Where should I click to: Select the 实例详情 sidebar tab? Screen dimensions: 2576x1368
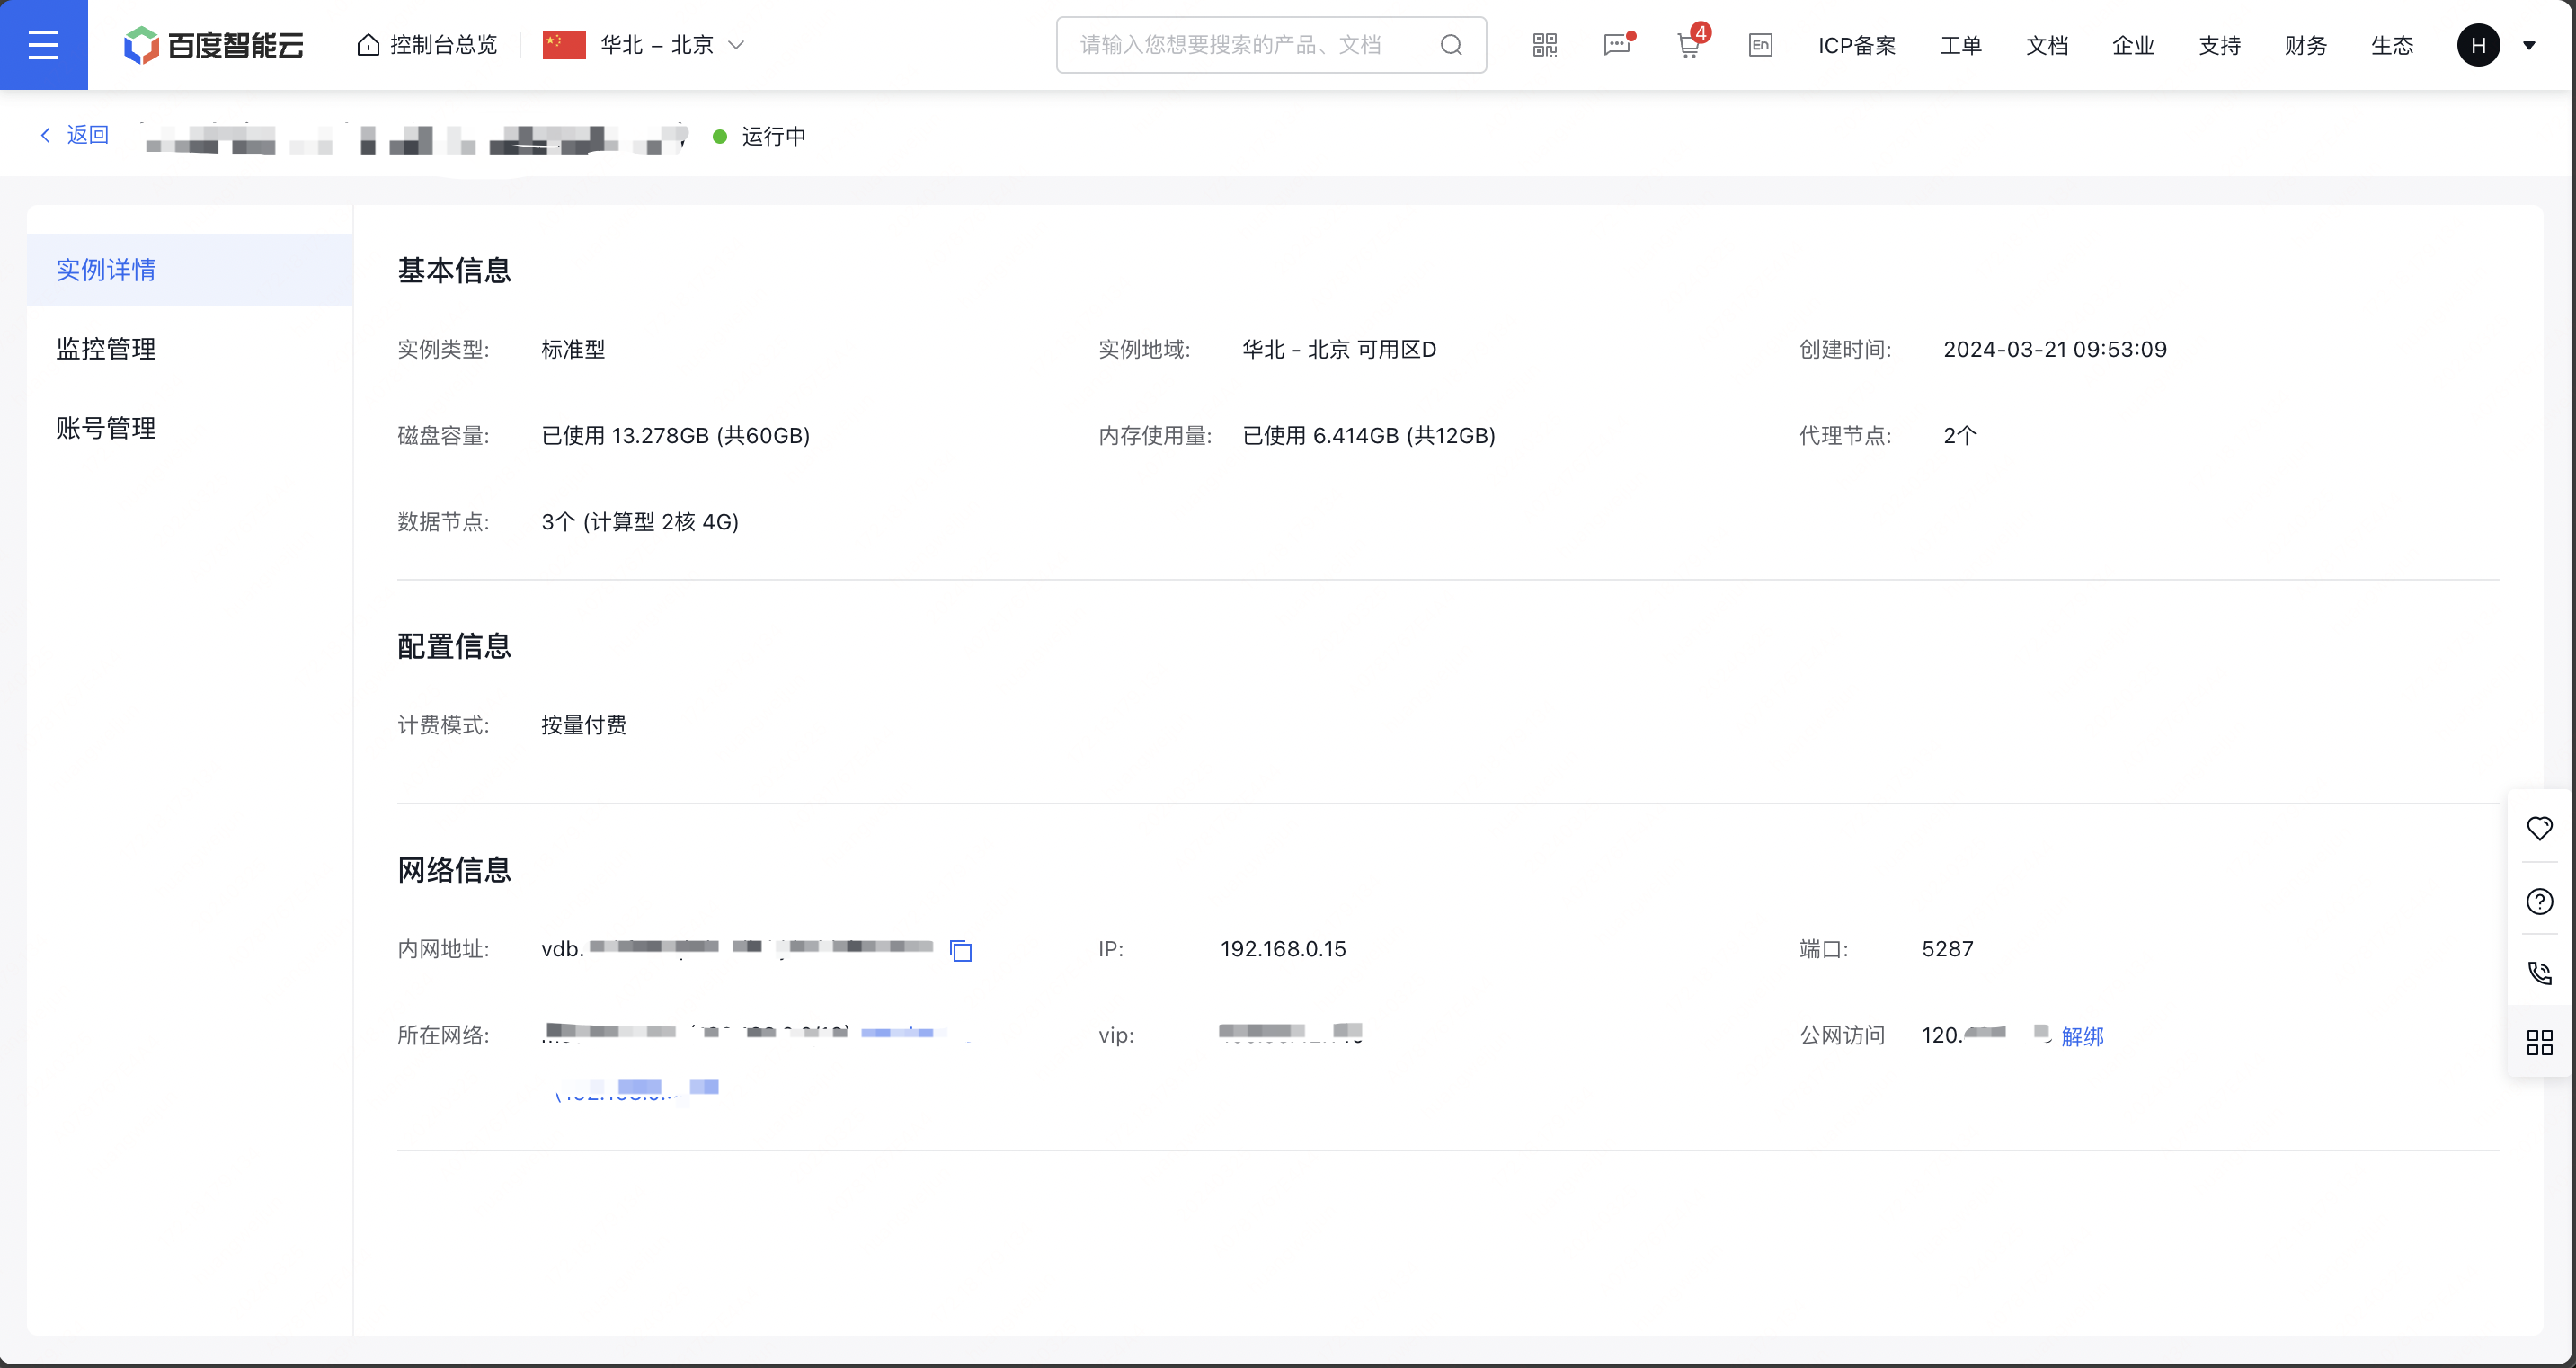[190, 270]
